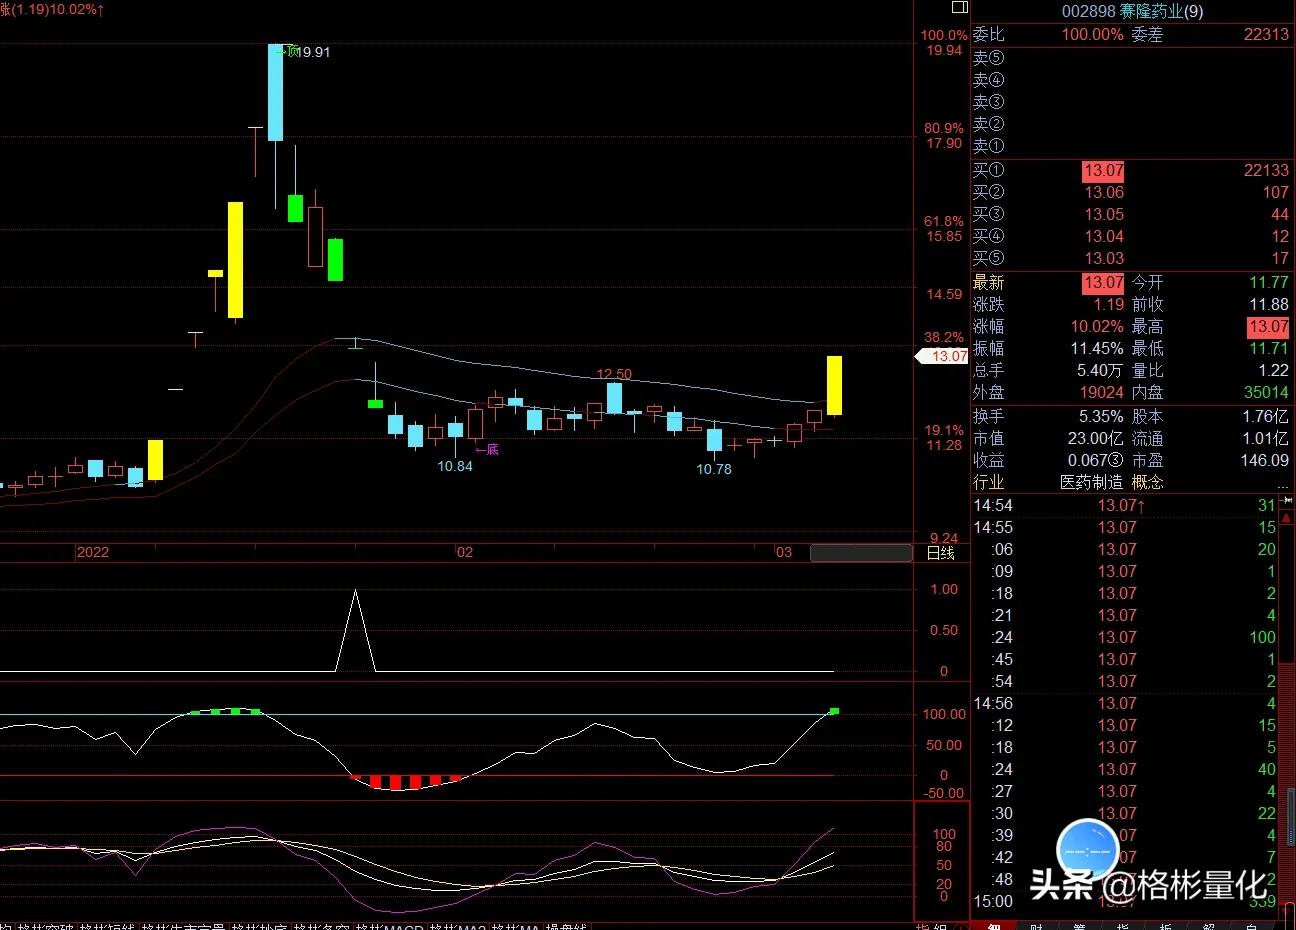1296x930 pixels.
Task: Click stock title 002898 赛隆药业
Action: point(1132,11)
